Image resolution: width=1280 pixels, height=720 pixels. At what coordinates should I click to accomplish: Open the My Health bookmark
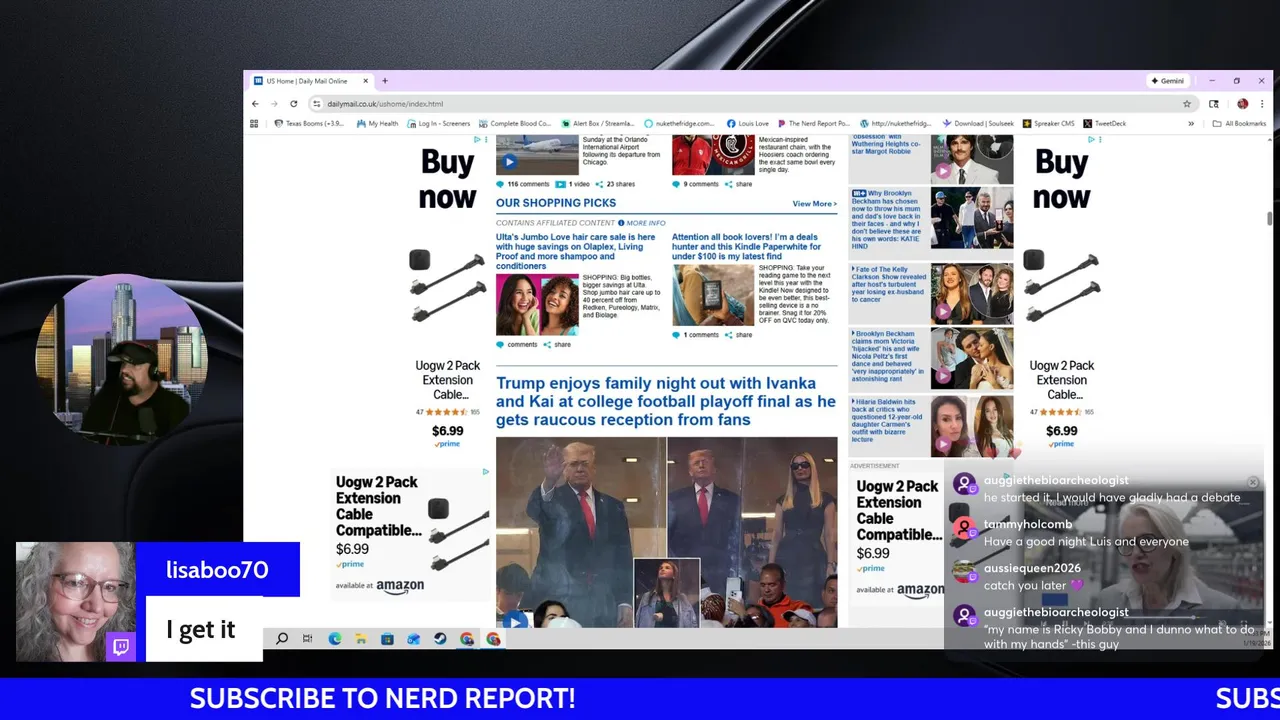[377, 124]
